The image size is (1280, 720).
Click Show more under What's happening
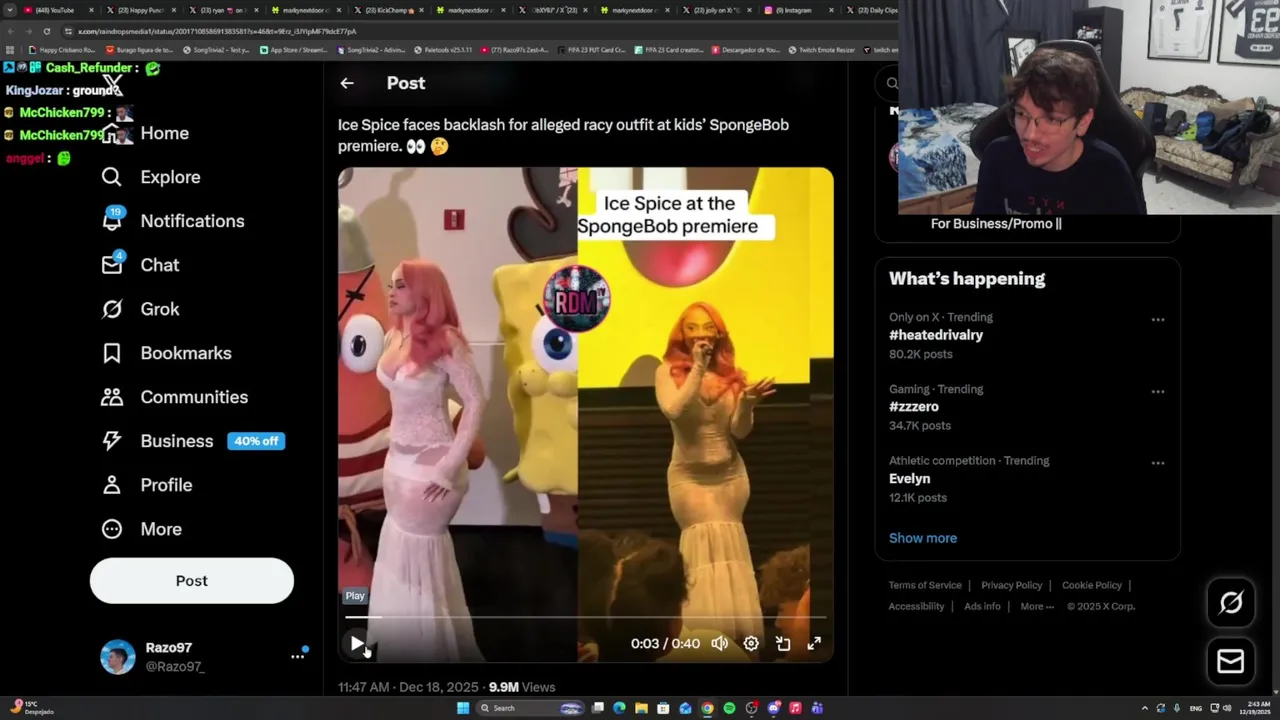[923, 538]
